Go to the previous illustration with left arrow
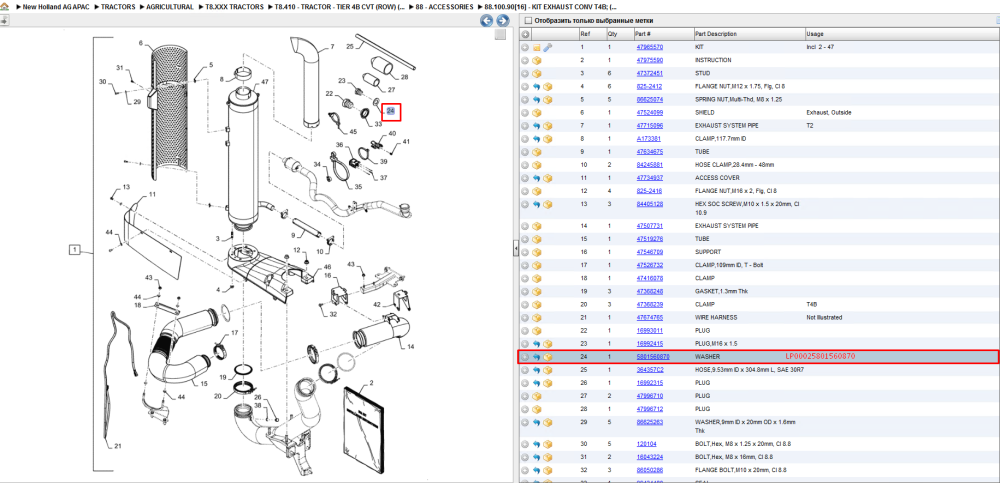Image resolution: width=1000 pixels, height=483 pixels. 487,21
